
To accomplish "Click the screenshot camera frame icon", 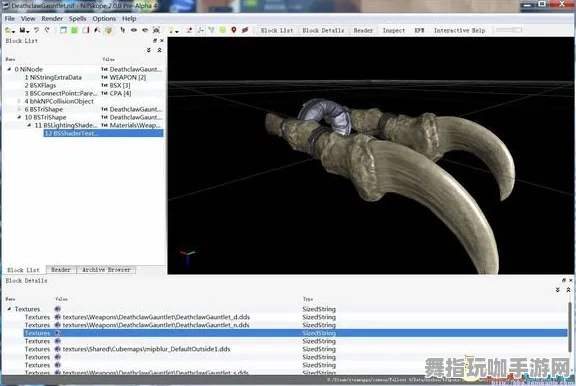I will coord(156,30).
